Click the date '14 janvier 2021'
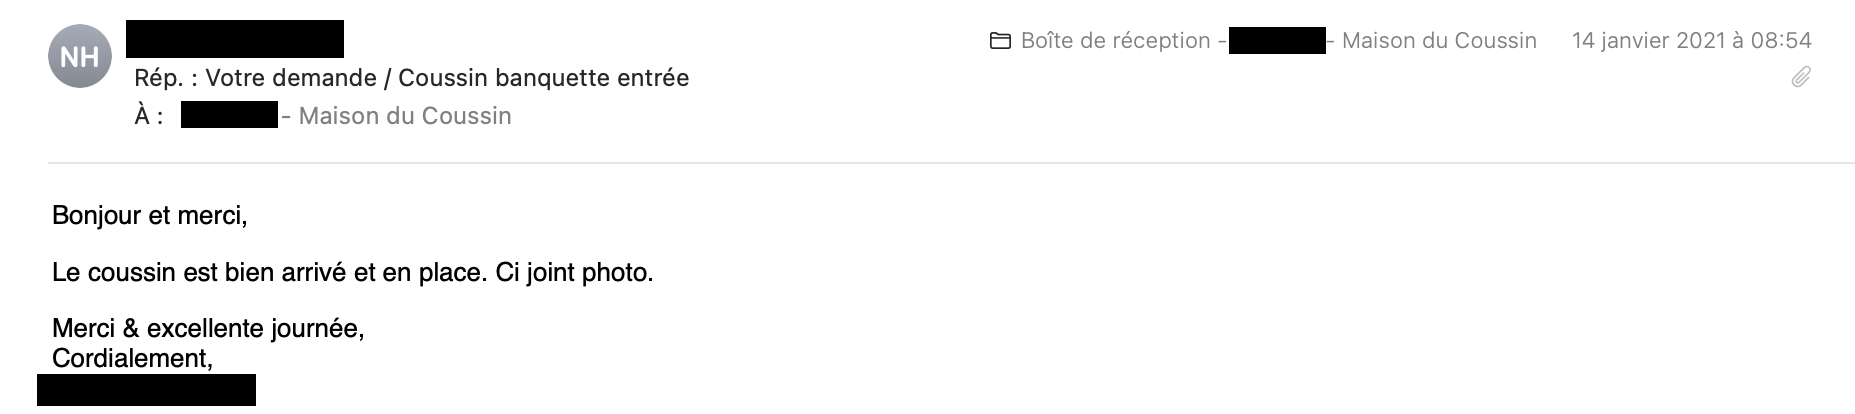Viewport: 1855px width, 414px height. [1648, 41]
